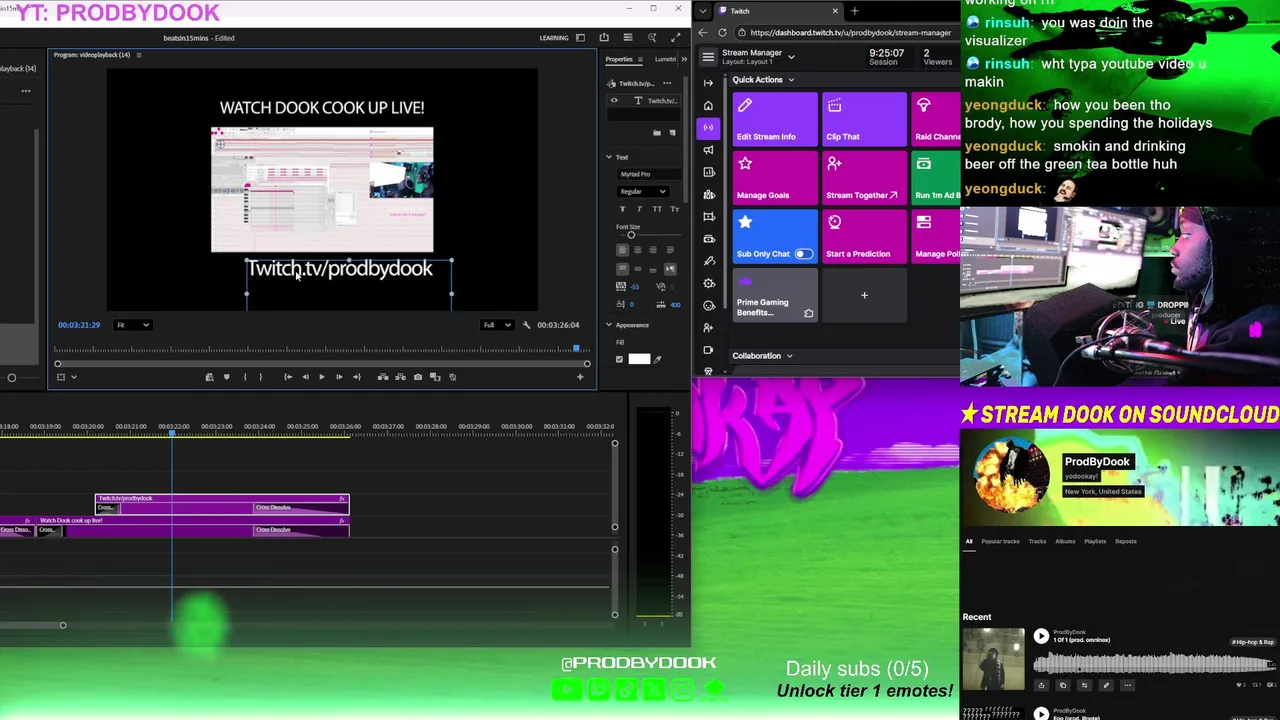Open Twitch dashboard hamburger menu

[x=708, y=57]
